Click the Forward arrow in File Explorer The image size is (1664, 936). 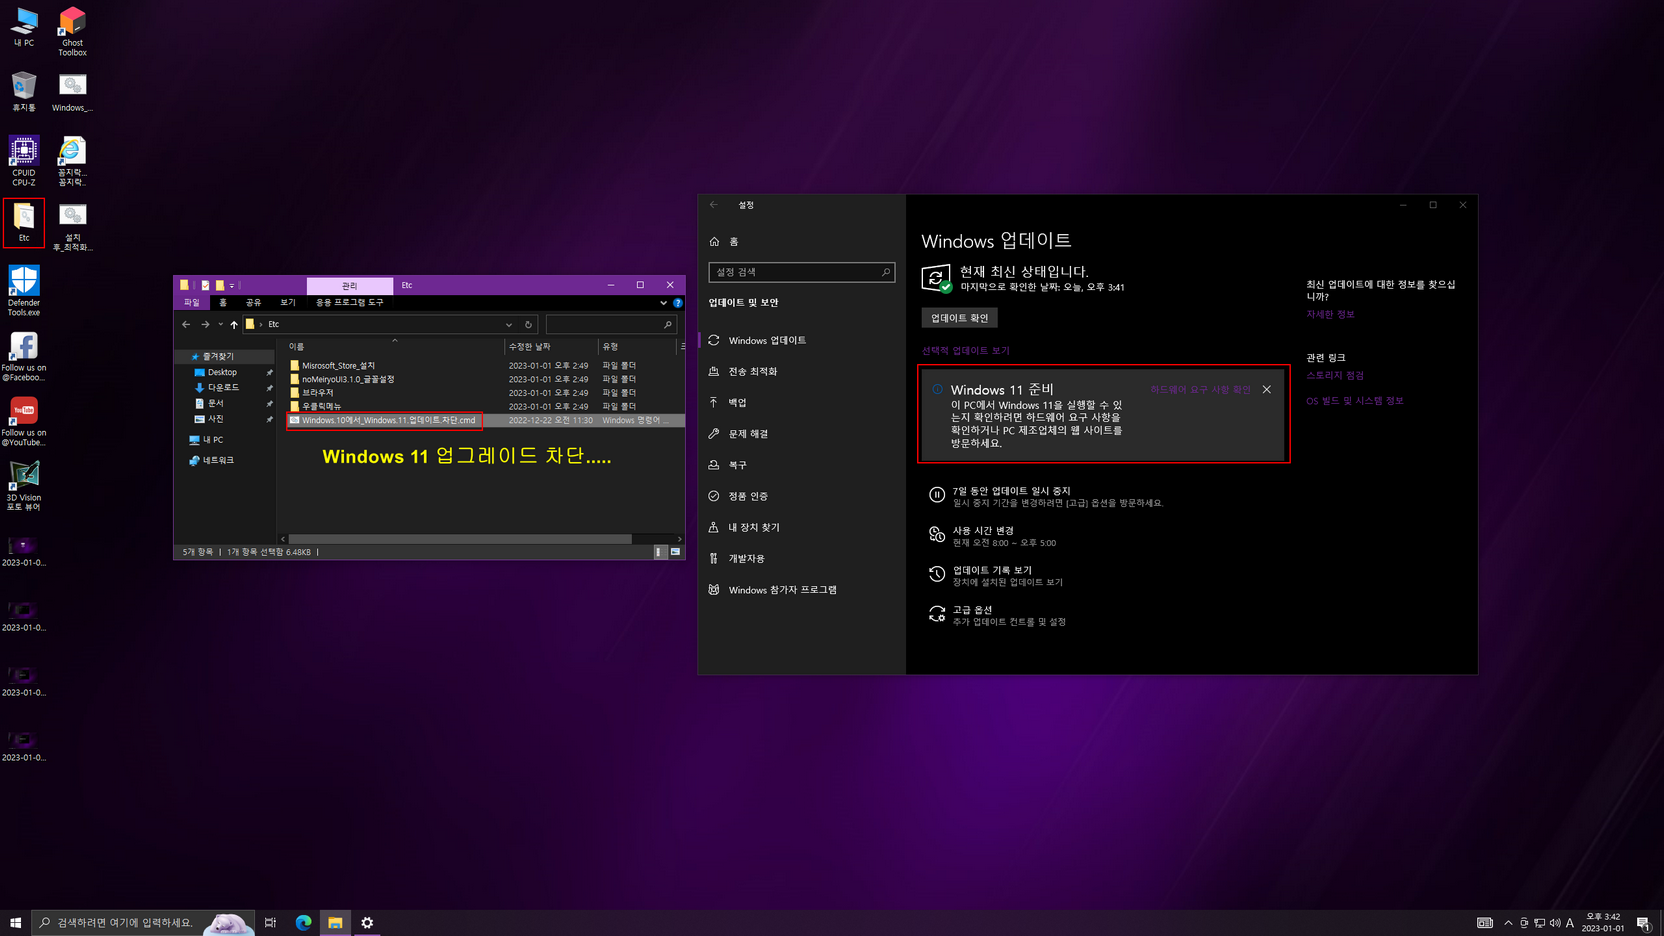tap(205, 325)
